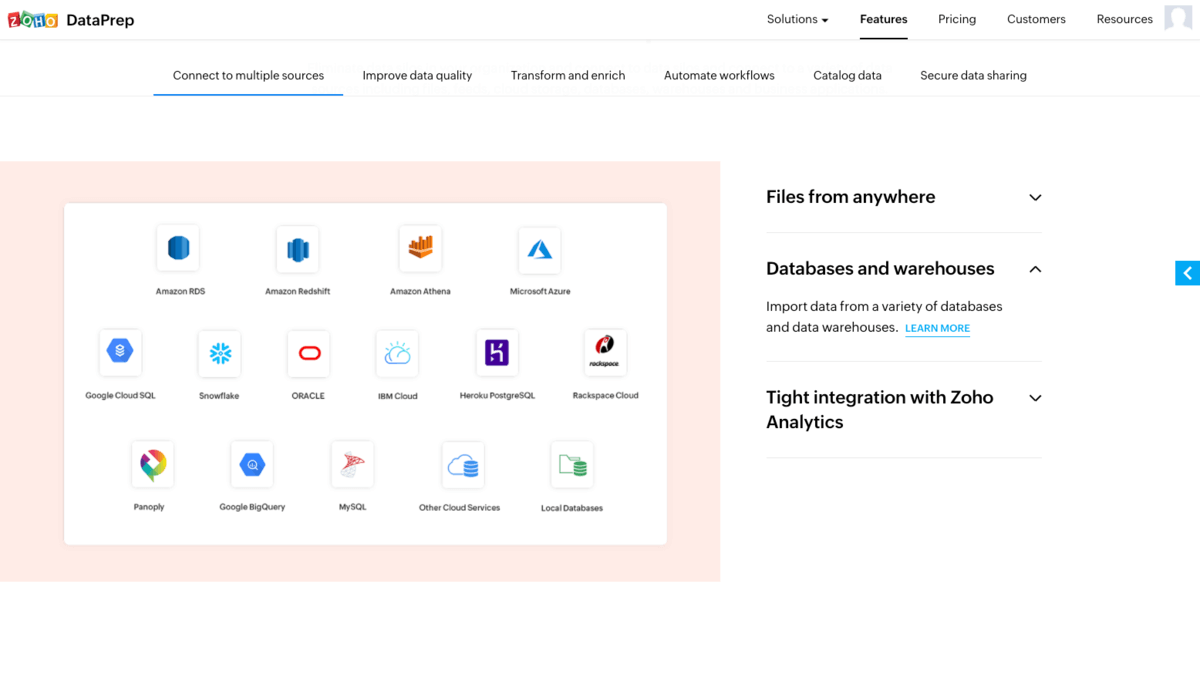Click the Local Databases label text
This screenshot has width=1200, height=675.
[x=572, y=508]
